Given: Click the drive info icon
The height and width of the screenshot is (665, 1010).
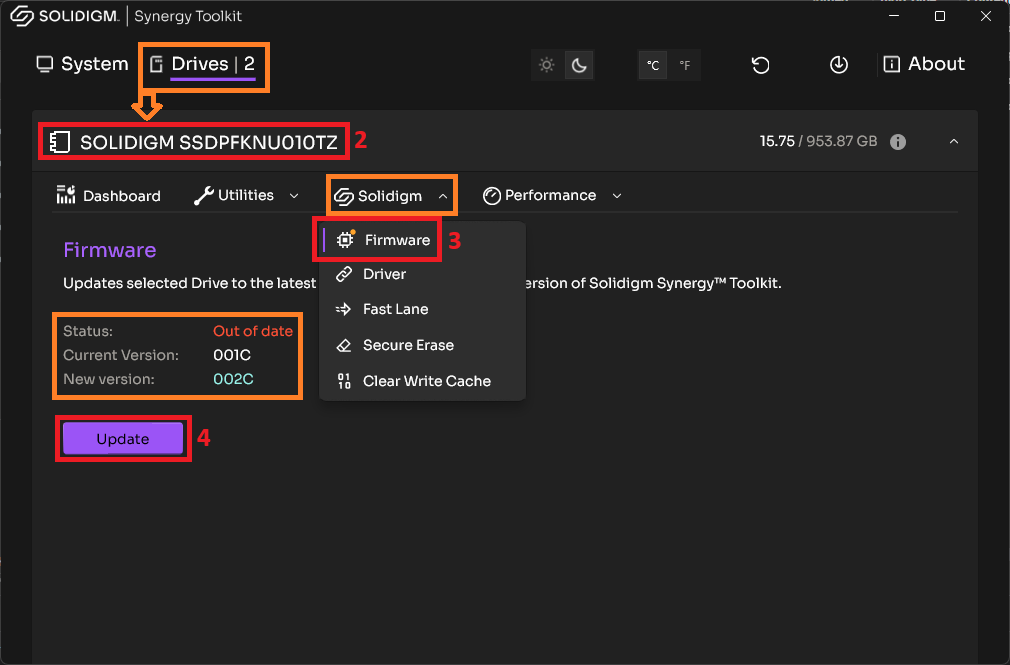Looking at the screenshot, I should pyautogui.click(x=898, y=142).
